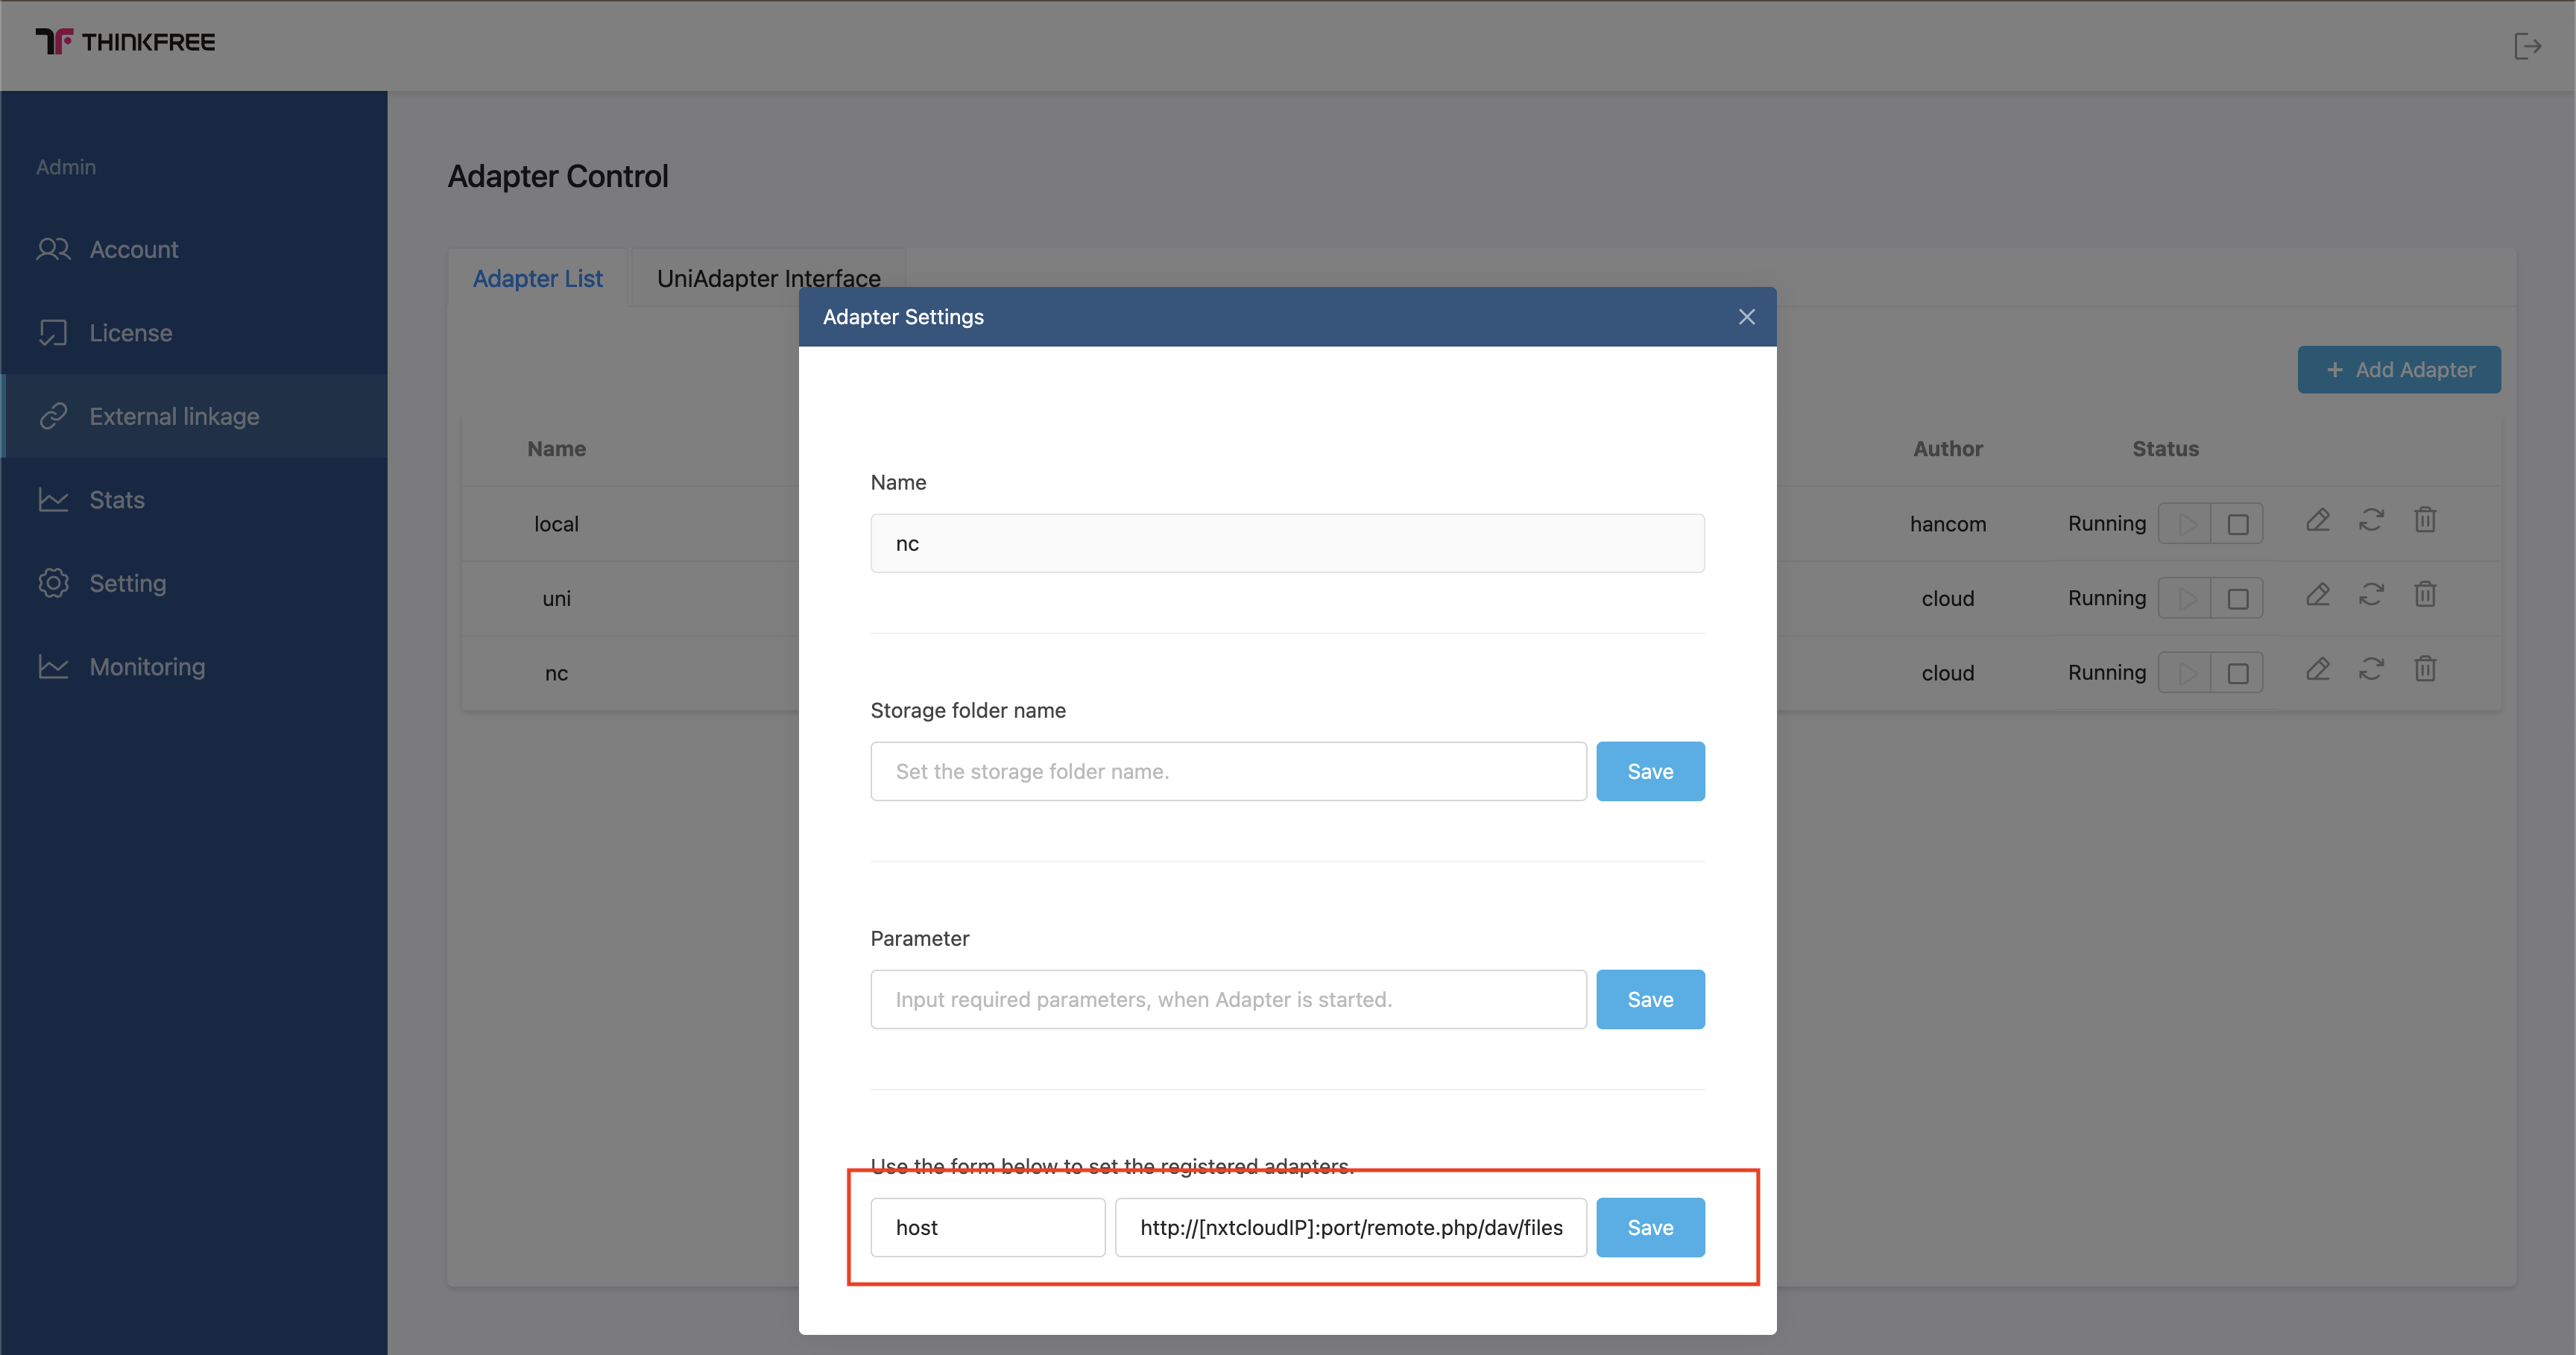This screenshot has width=2576, height=1355.
Task: Click the refresh icon for uni adapter
Action: [2371, 595]
